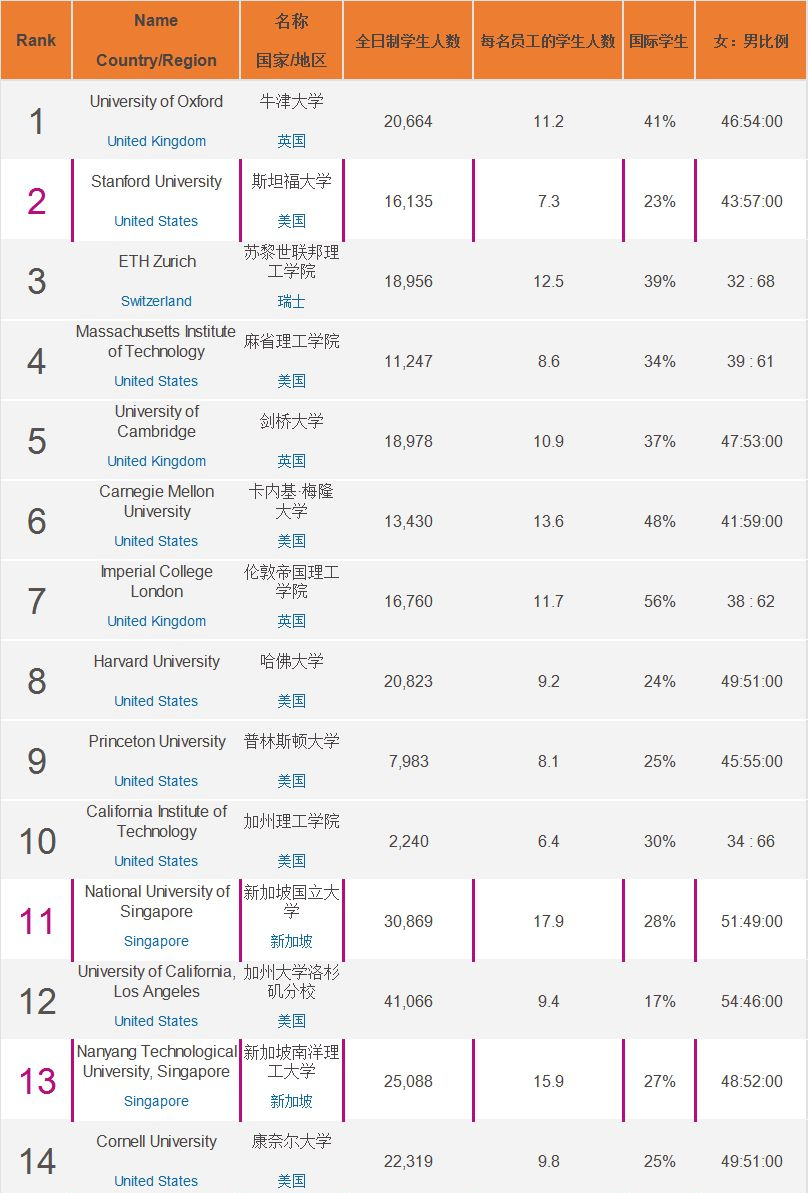Image resolution: width=808 pixels, height=1193 pixels.
Task: Click the California Institute of Technology name
Action: pos(156,821)
